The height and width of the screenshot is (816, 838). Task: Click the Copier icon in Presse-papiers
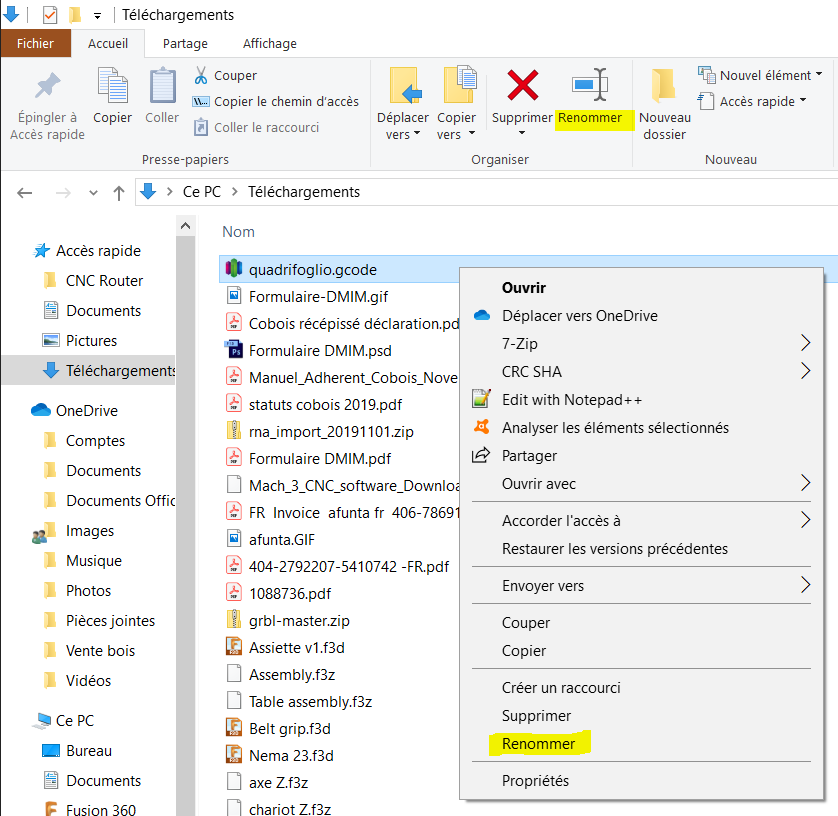[112, 86]
